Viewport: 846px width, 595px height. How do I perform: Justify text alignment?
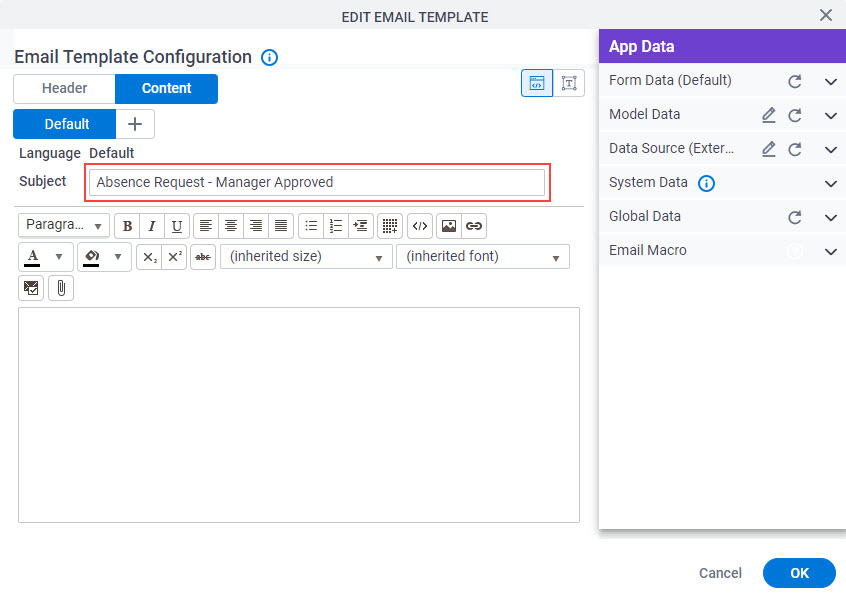coord(281,226)
